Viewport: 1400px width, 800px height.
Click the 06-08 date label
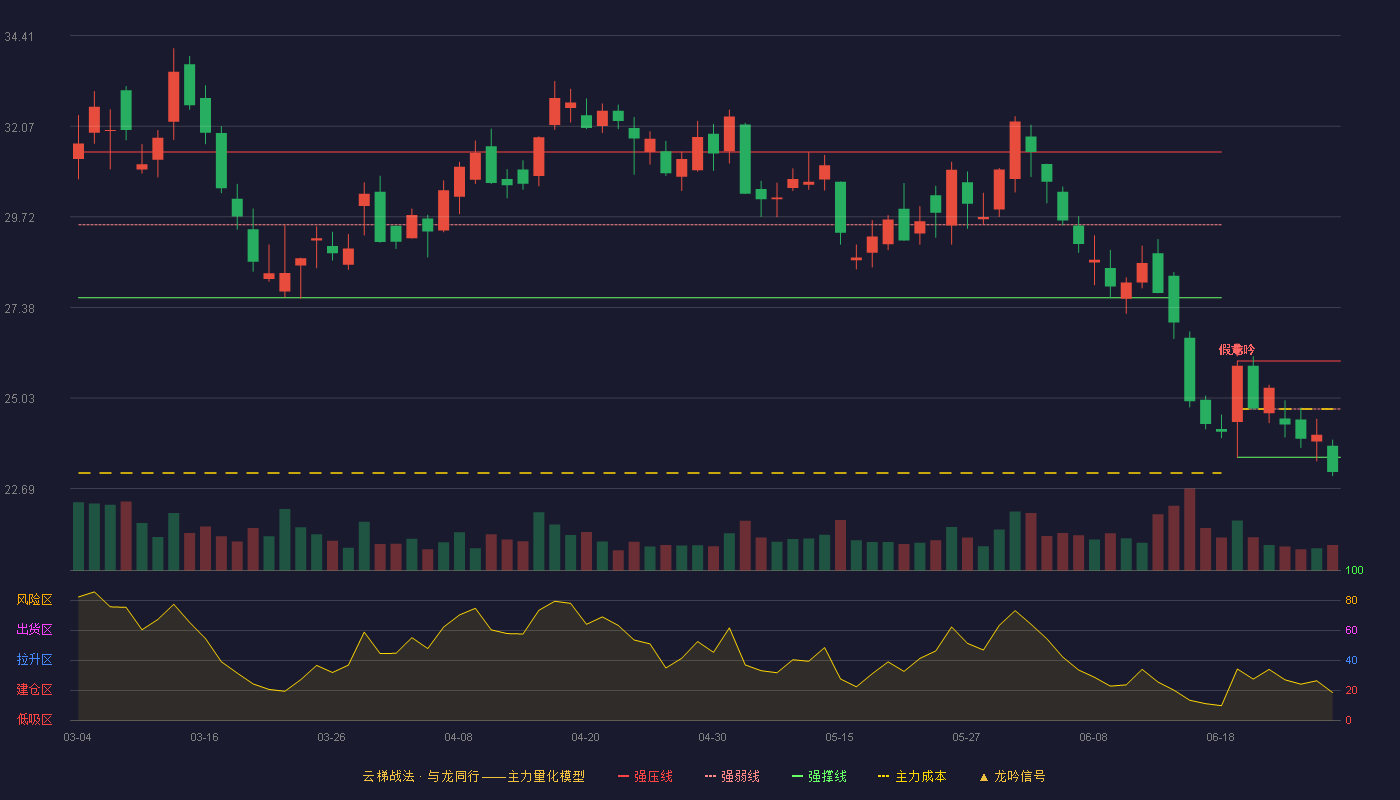click(x=1093, y=737)
